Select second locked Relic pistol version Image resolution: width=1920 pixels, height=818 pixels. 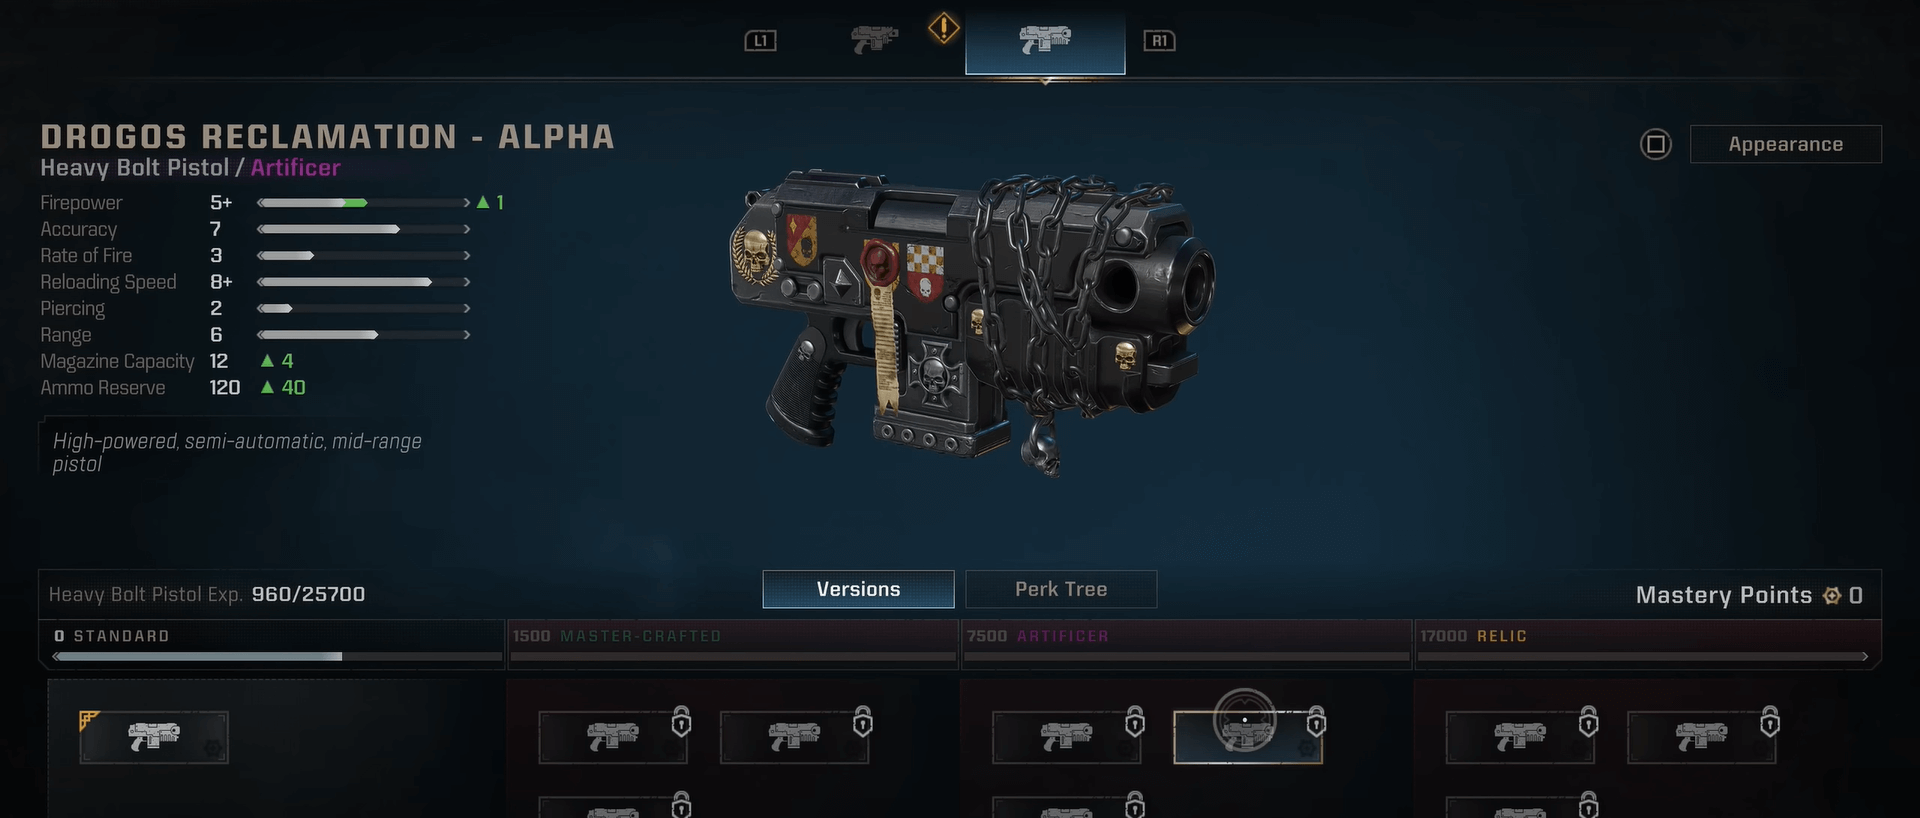coord(1702,737)
